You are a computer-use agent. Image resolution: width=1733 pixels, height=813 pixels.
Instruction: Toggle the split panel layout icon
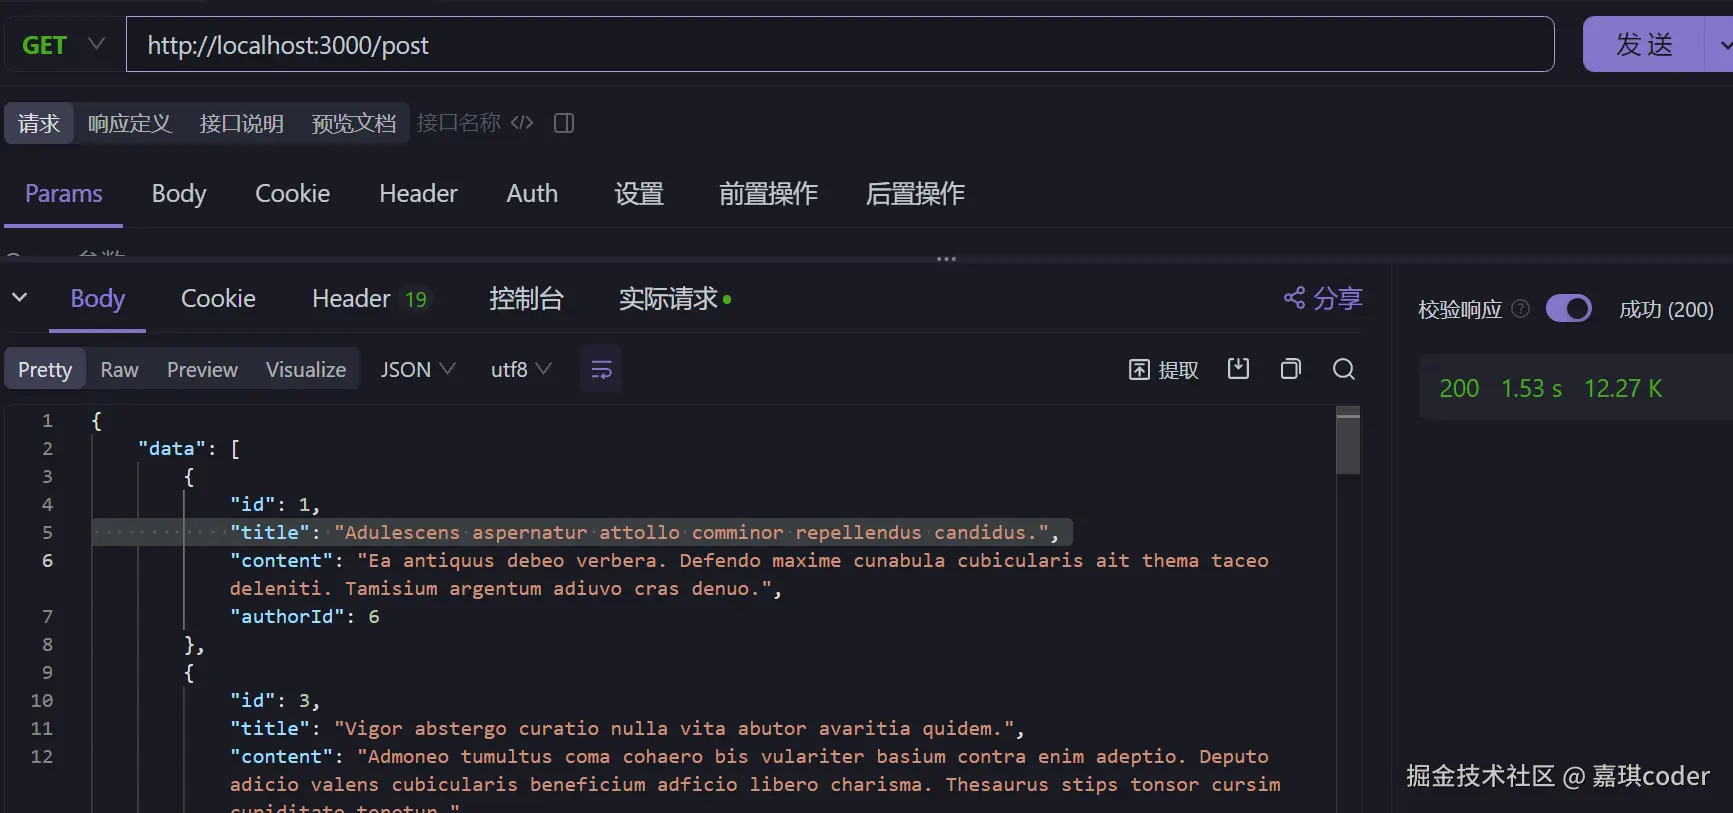pyautogui.click(x=564, y=123)
